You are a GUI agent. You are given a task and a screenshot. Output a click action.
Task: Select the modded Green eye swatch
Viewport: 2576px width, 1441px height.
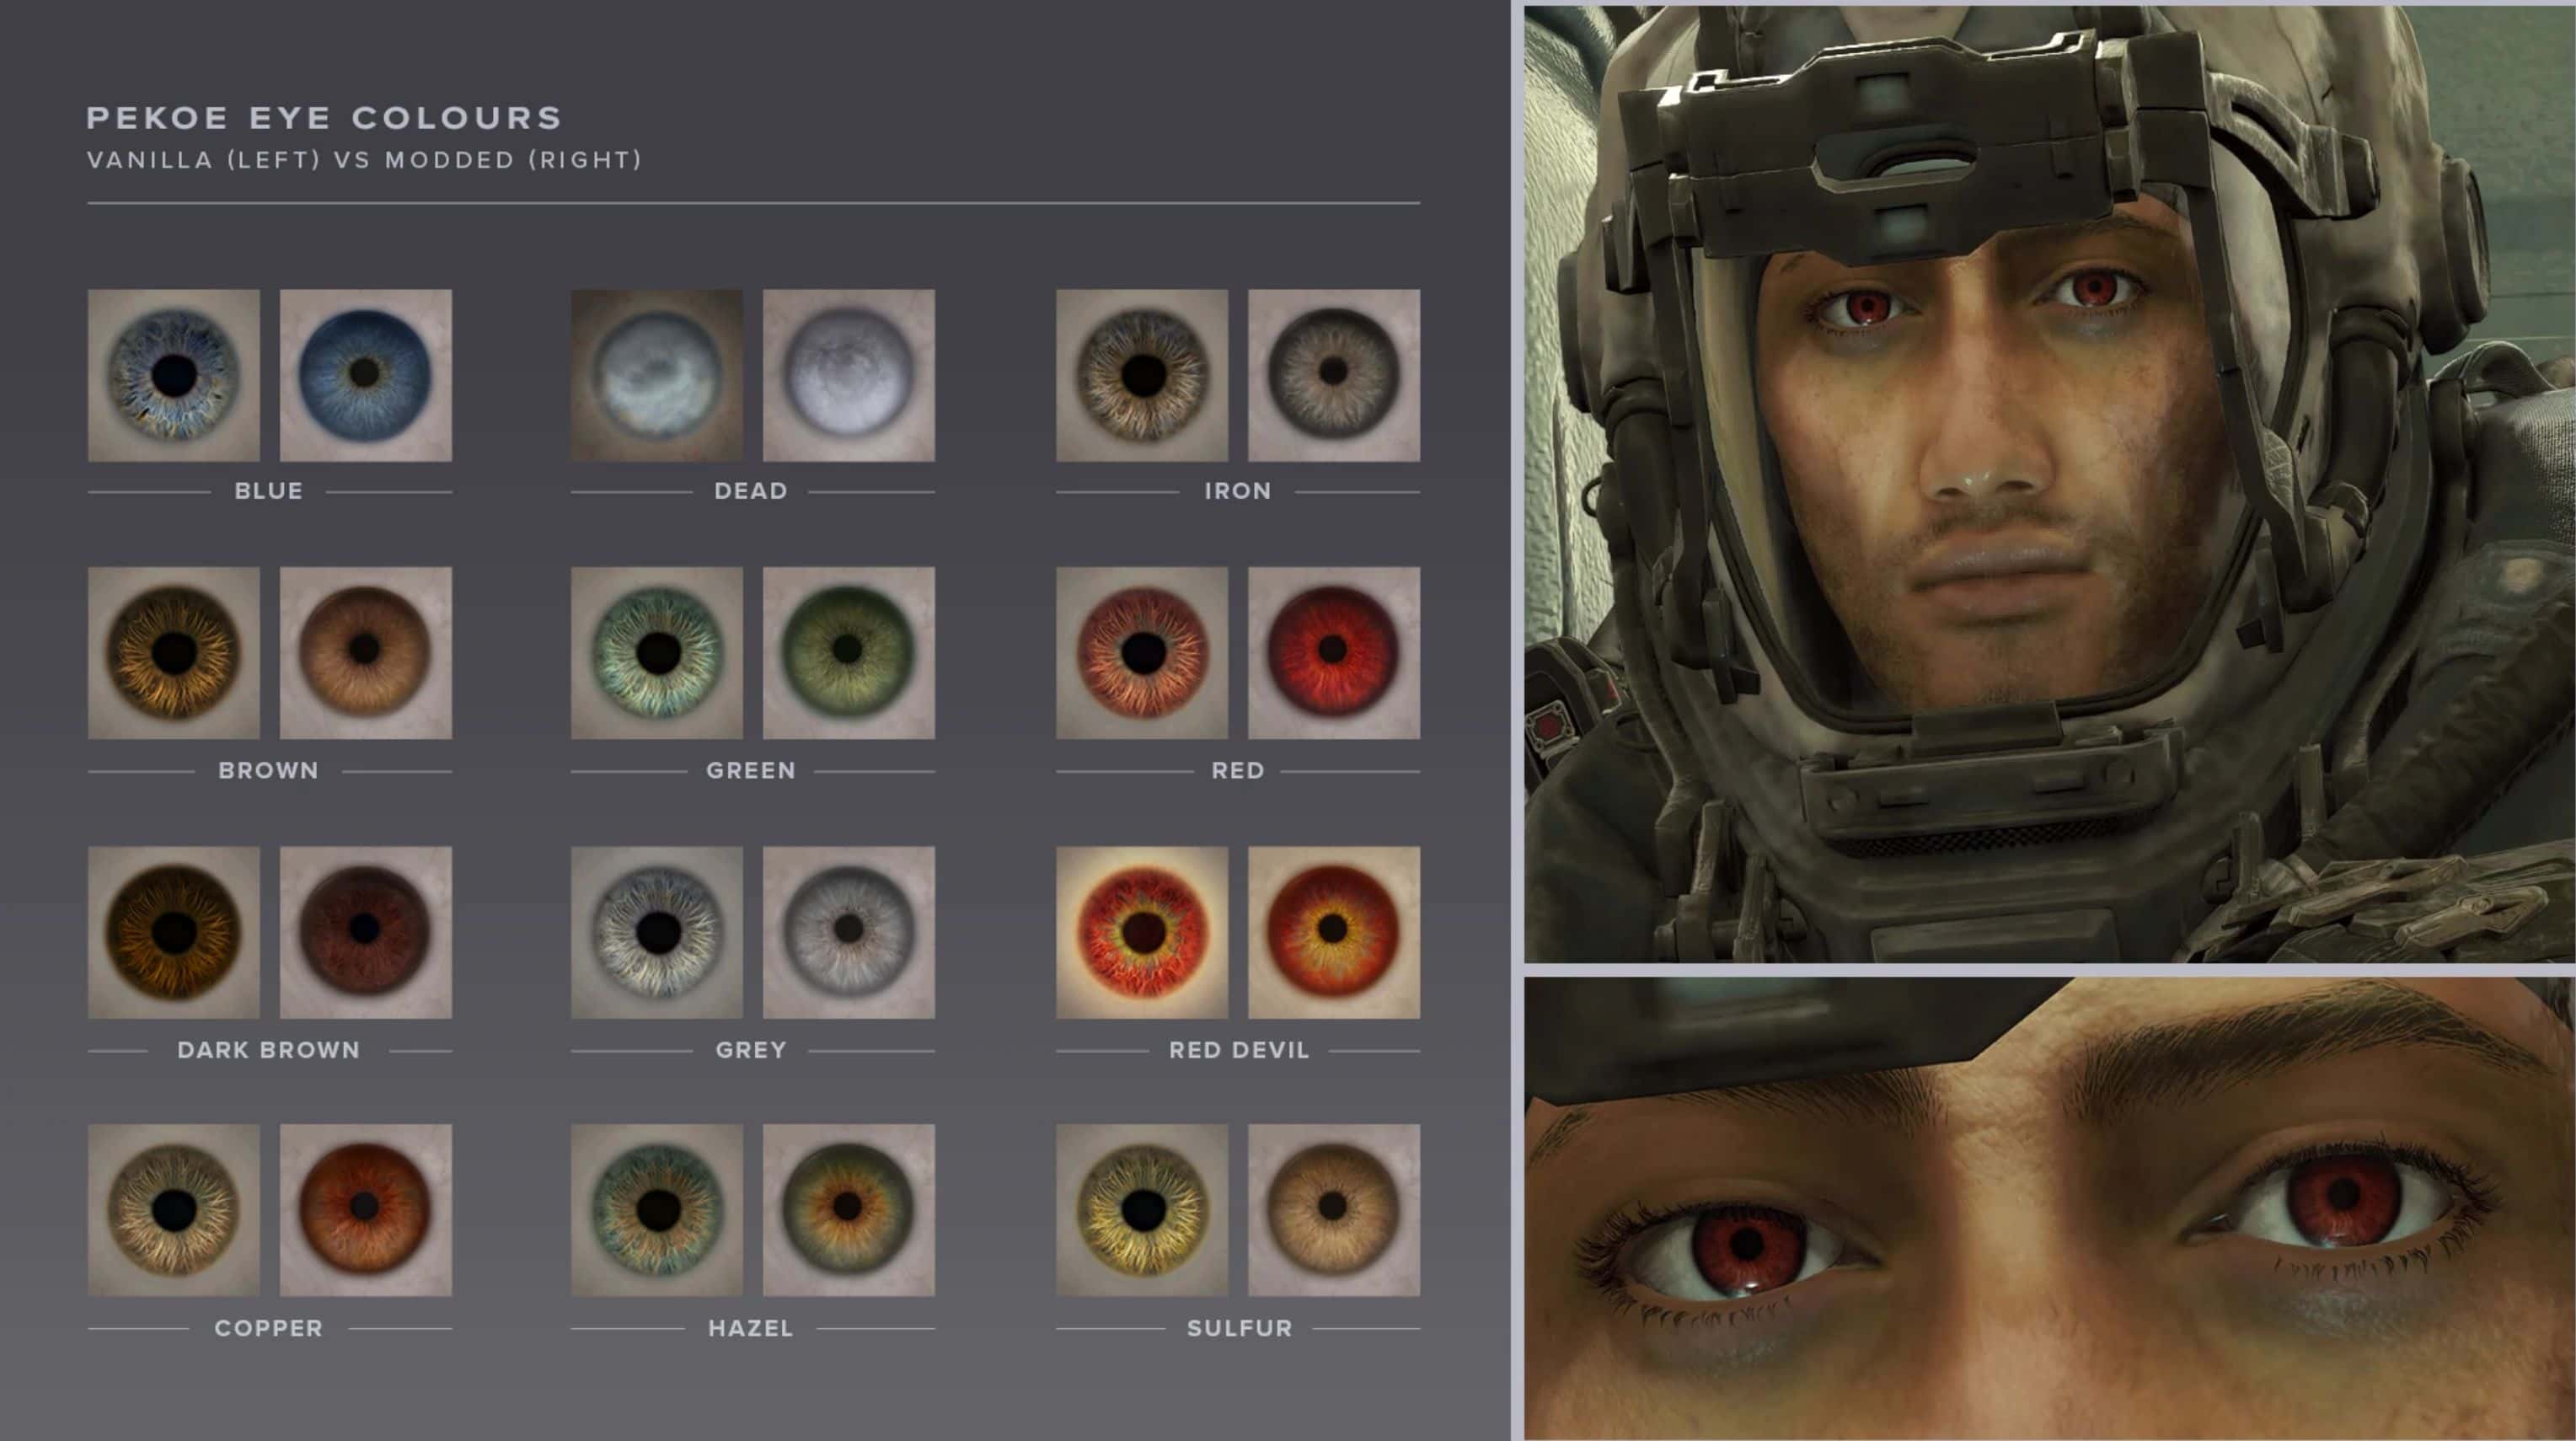[849, 653]
